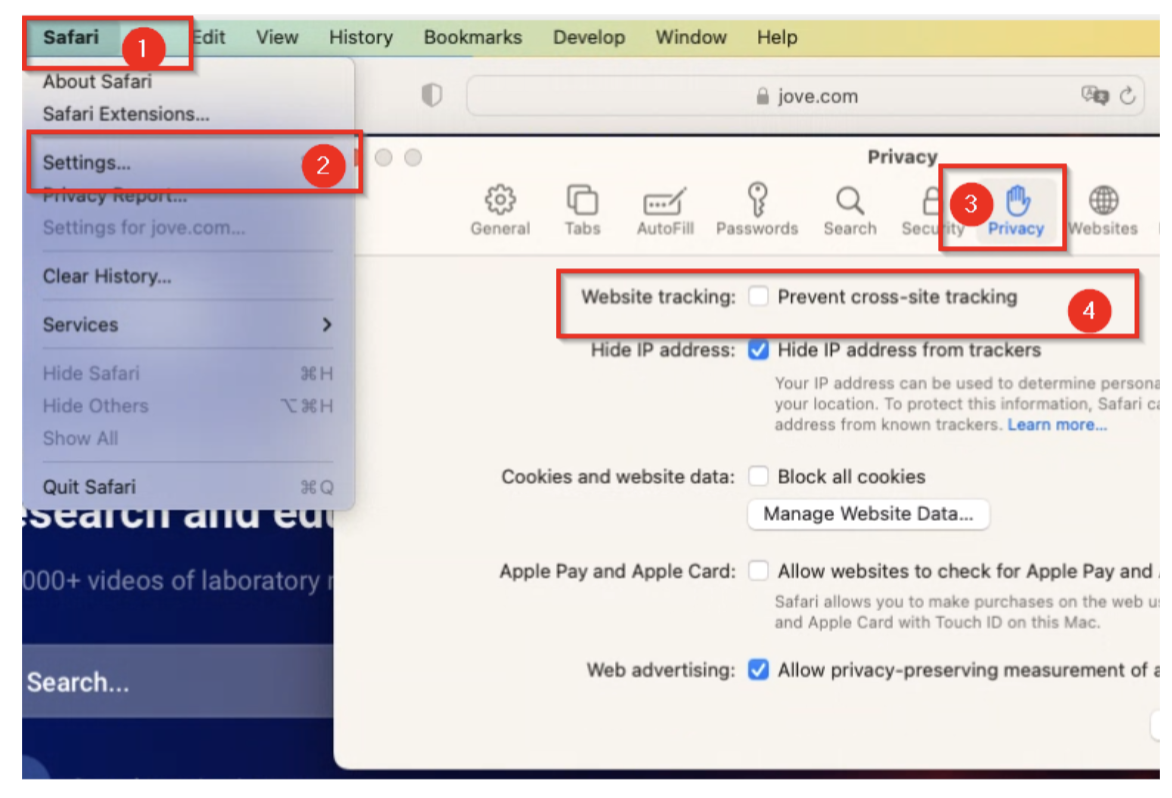Uncheck Hide IP address from trackers
Screen dimensions: 1172x798
[x=758, y=350]
